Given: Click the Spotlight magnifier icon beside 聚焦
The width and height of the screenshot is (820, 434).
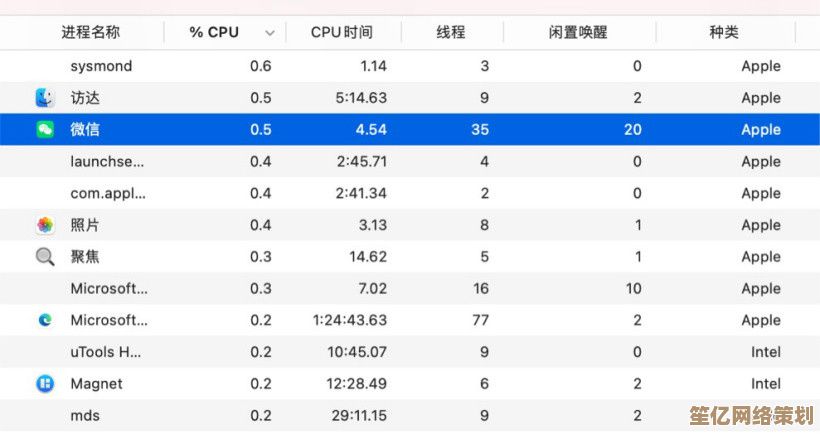Looking at the screenshot, I should pyautogui.click(x=45, y=257).
